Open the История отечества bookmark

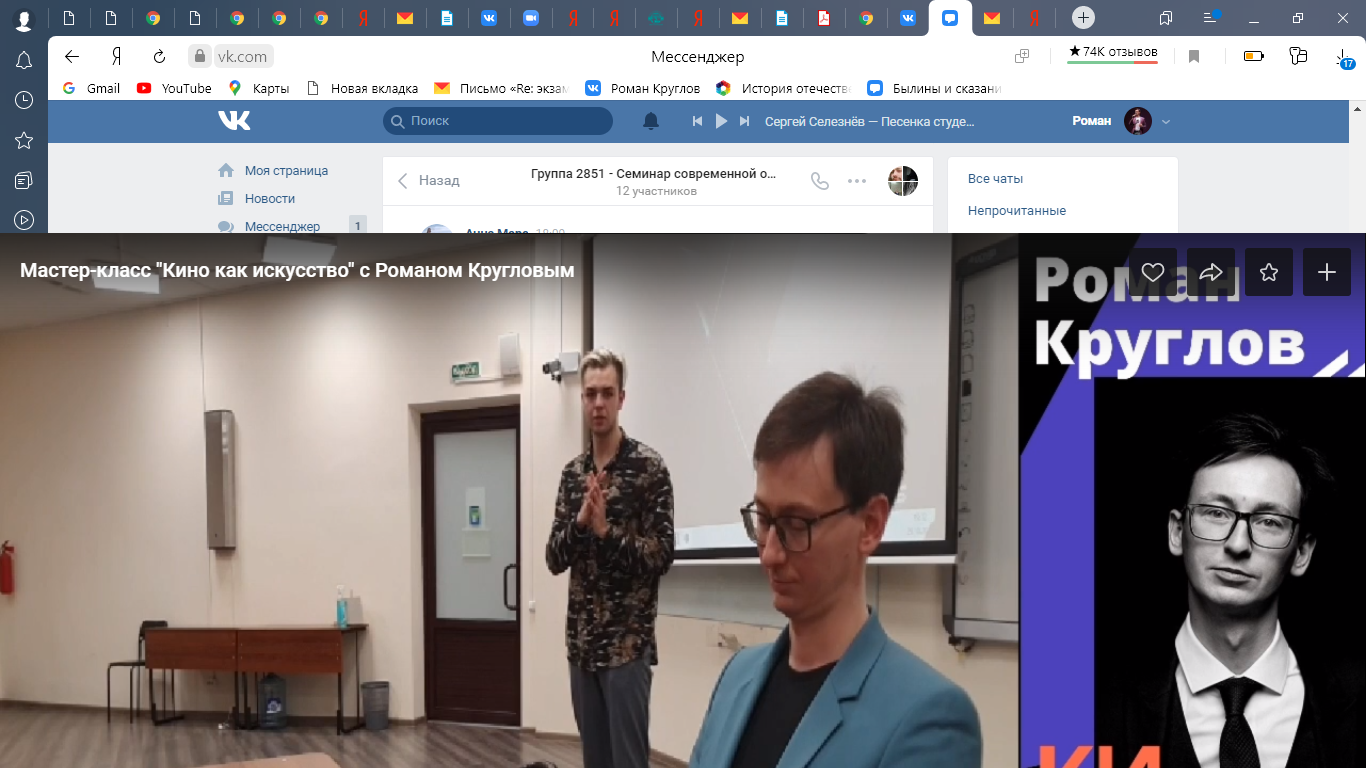point(783,88)
